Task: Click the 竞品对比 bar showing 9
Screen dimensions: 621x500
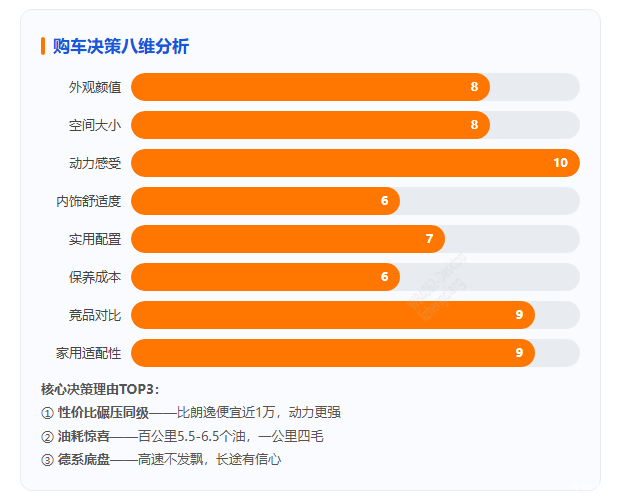Action: (333, 315)
